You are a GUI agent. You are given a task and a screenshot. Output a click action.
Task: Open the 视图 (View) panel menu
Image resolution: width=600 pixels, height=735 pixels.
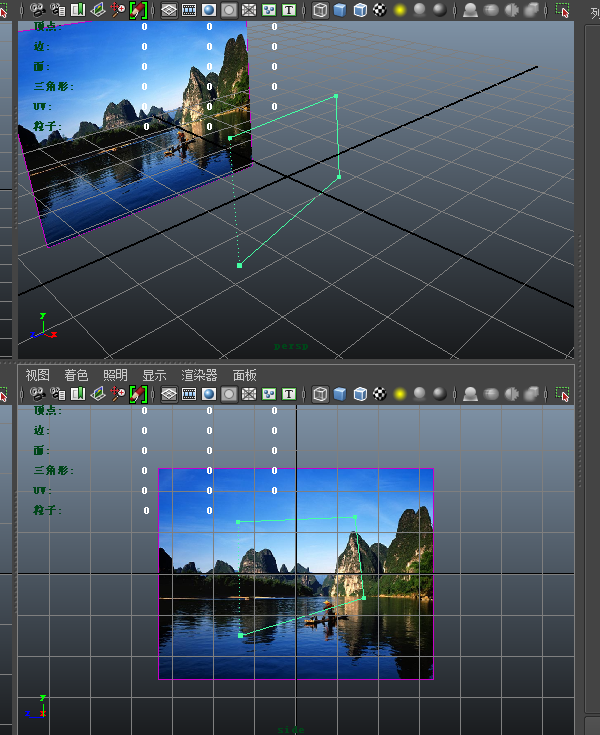click(37, 375)
